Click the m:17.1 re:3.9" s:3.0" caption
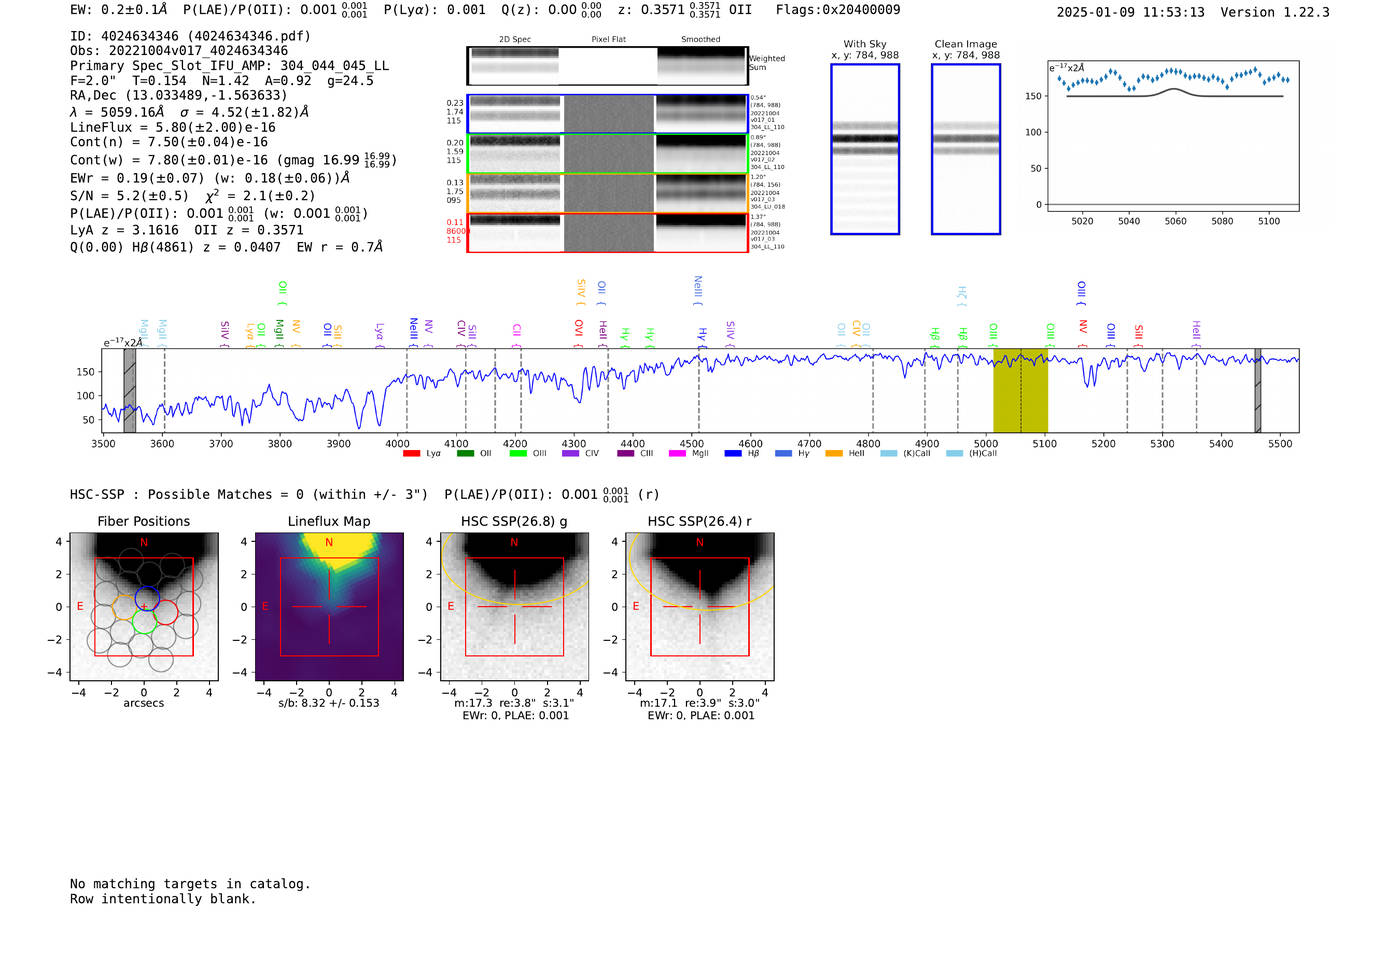Viewport: 1400px width, 953px height. tap(699, 703)
